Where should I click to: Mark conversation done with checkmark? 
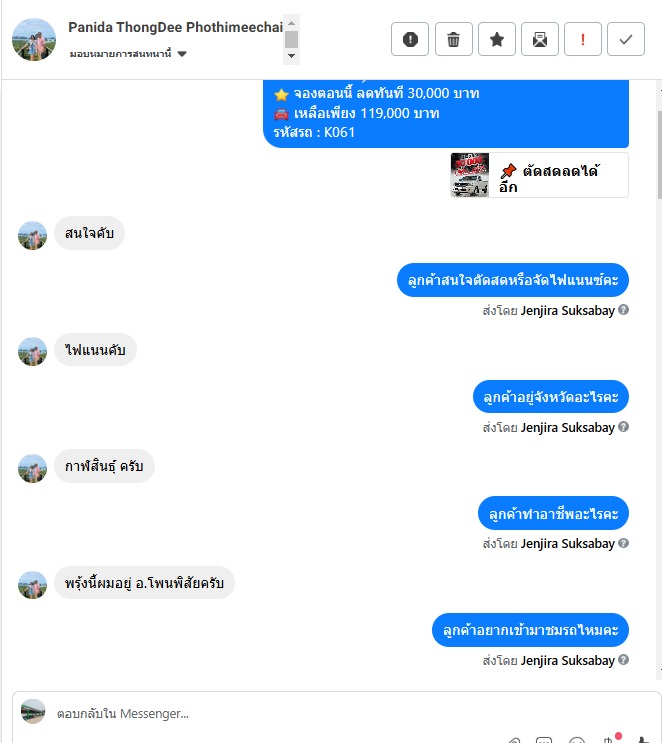(x=626, y=39)
